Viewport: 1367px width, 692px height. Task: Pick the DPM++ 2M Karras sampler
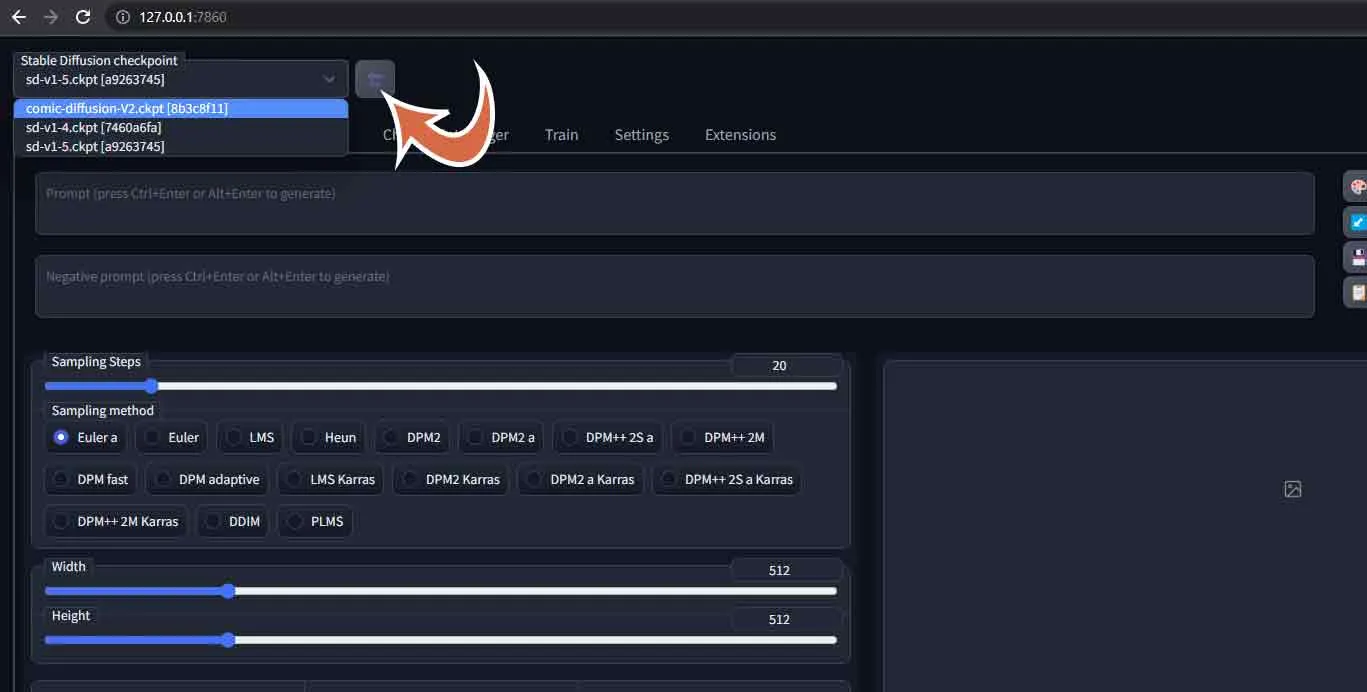(x=116, y=521)
